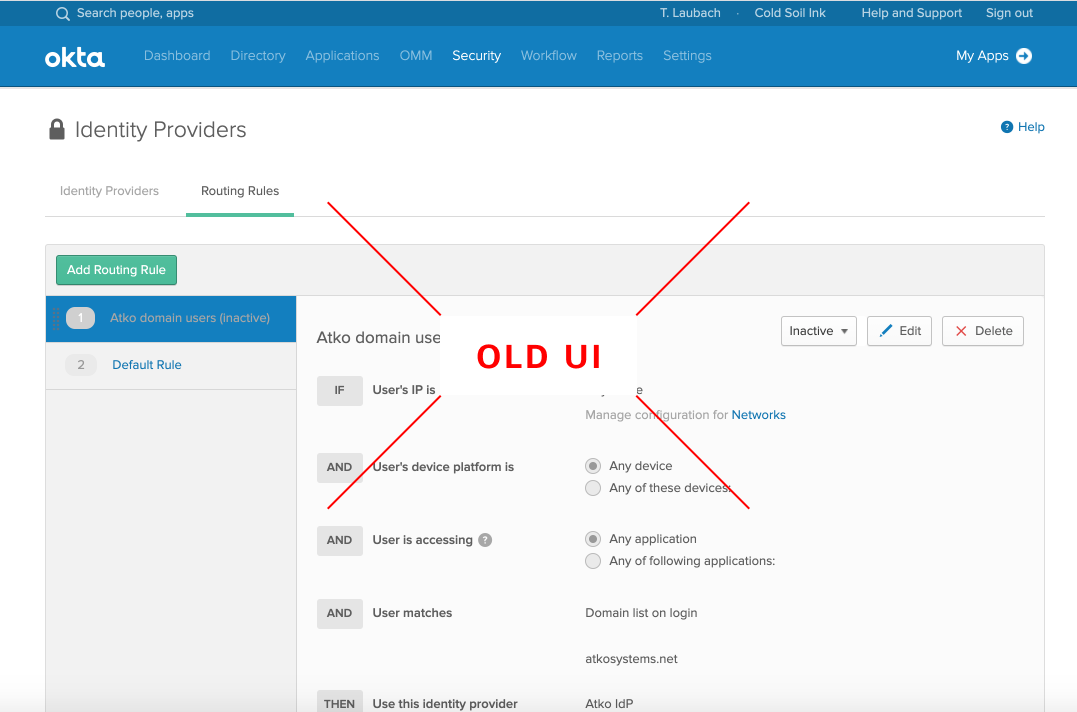
Task: Click the Add Routing Rule button
Action: pos(116,270)
